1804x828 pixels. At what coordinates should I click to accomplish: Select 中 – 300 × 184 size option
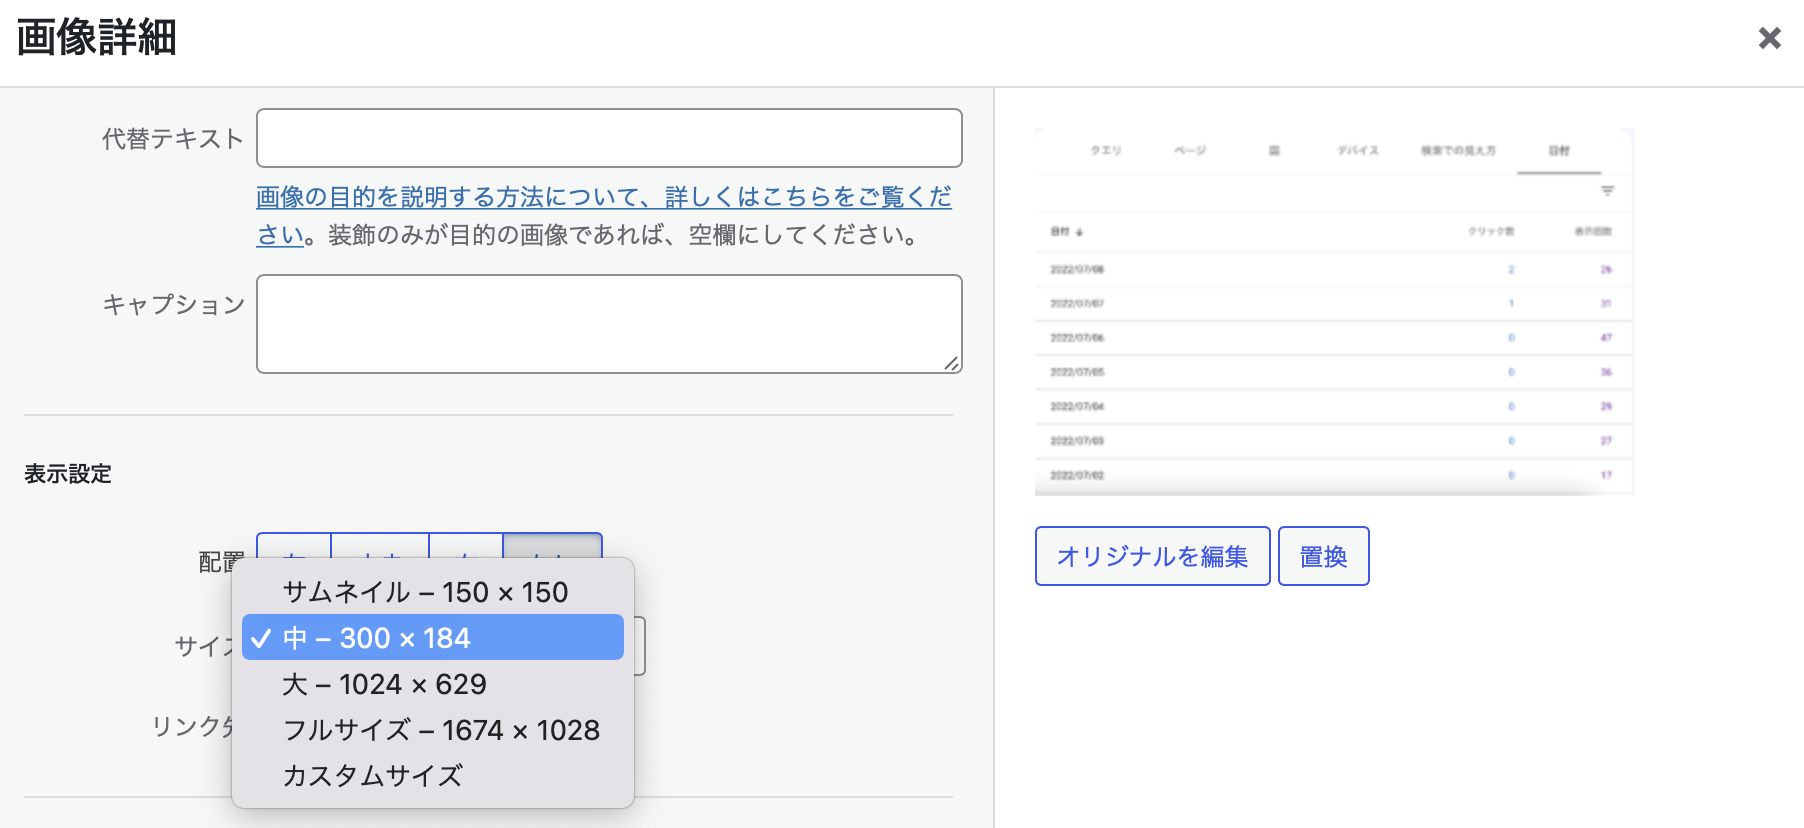coord(433,638)
